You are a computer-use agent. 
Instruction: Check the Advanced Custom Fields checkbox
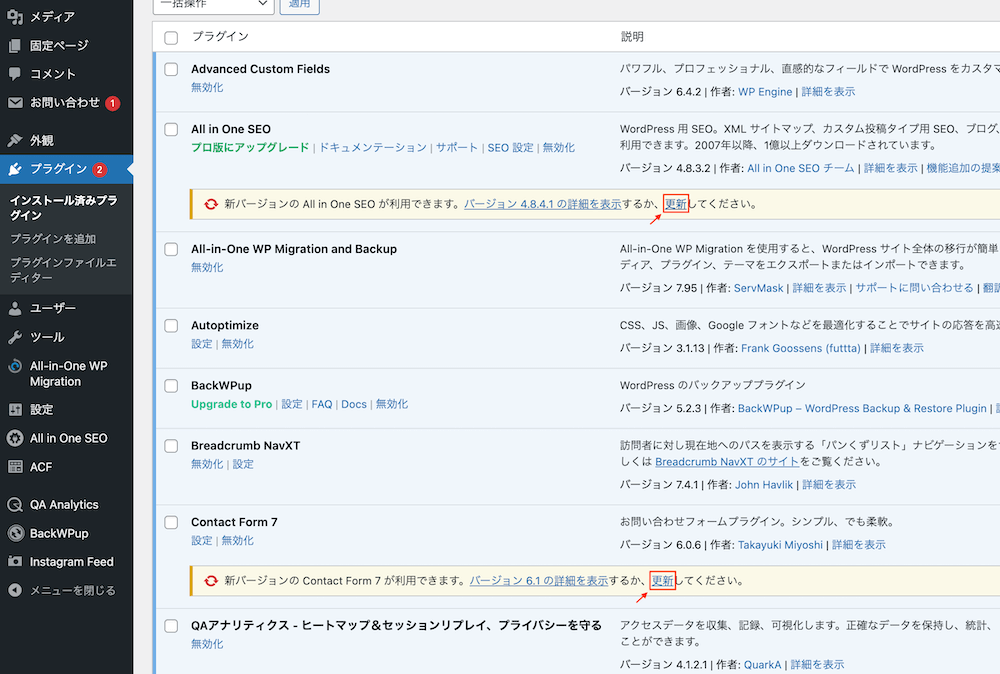coord(171,70)
